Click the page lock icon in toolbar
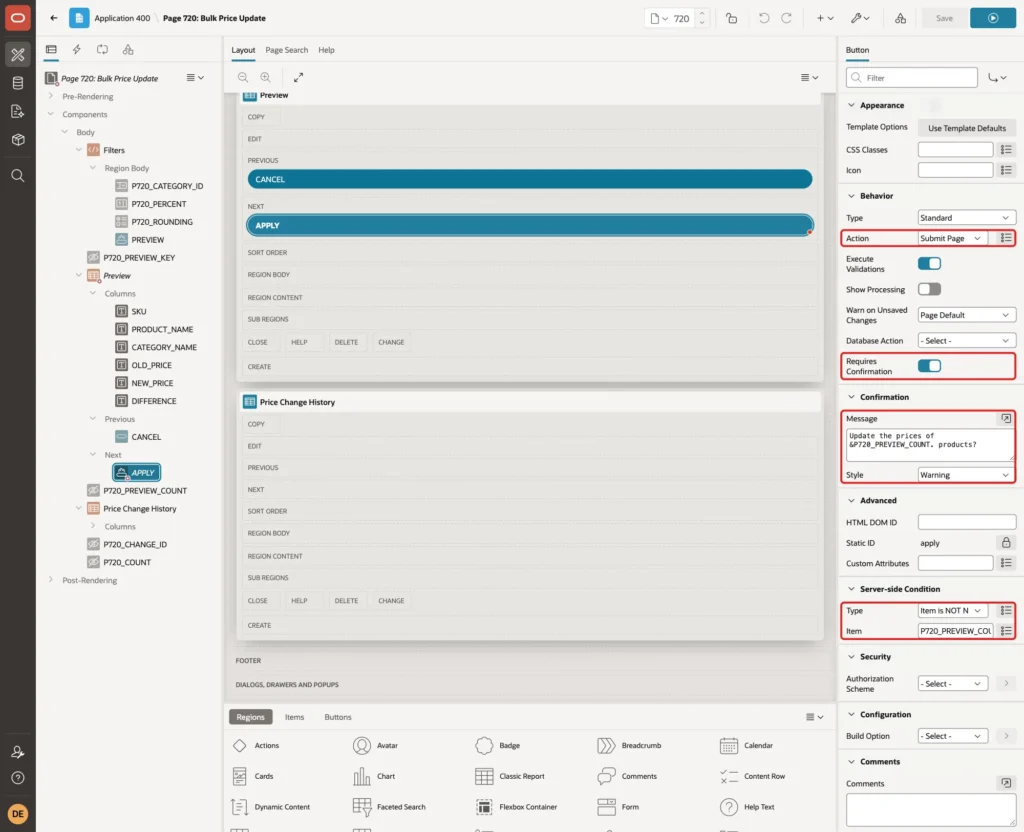 (731, 18)
